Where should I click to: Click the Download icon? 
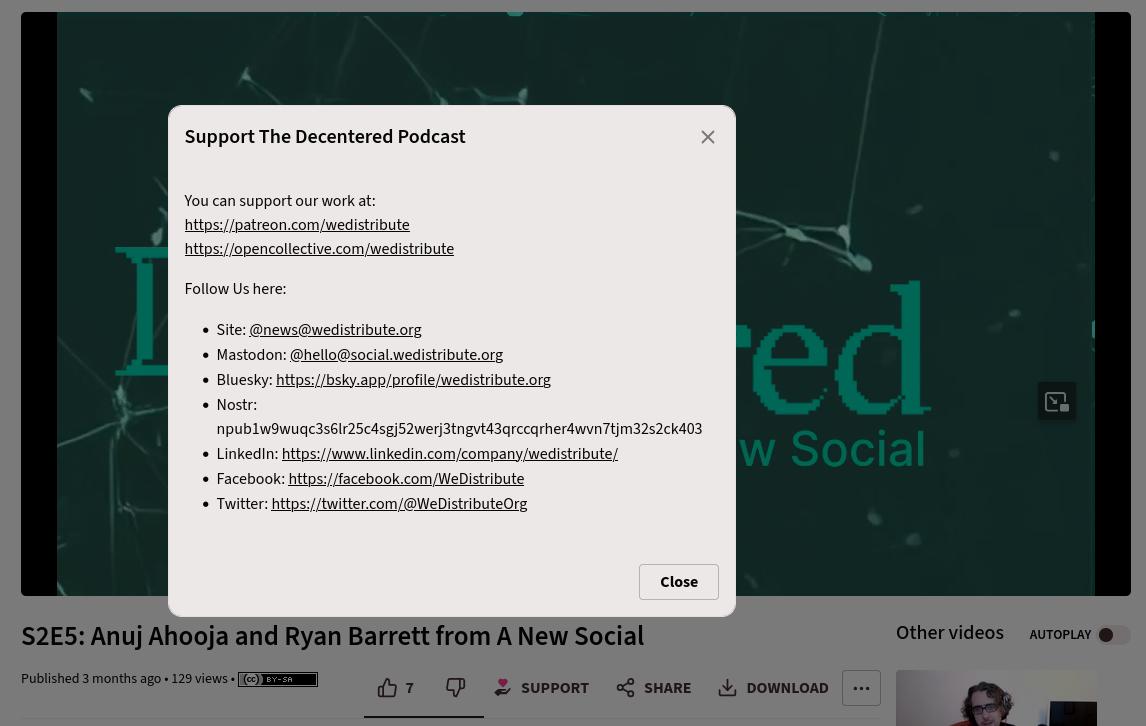728,688
